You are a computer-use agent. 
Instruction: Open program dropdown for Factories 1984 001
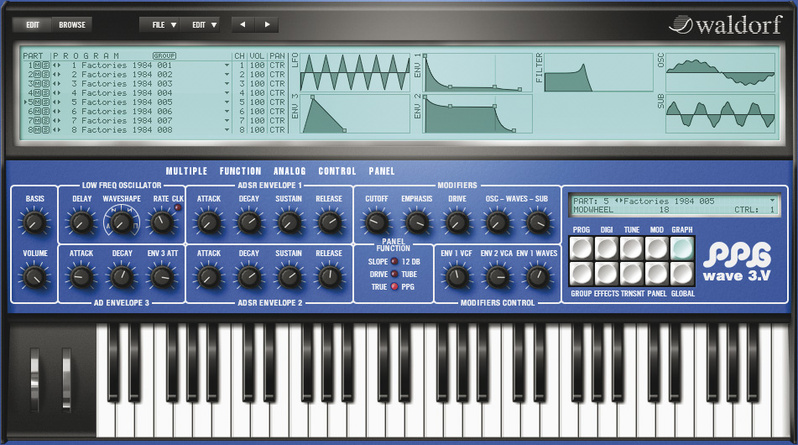227,65
